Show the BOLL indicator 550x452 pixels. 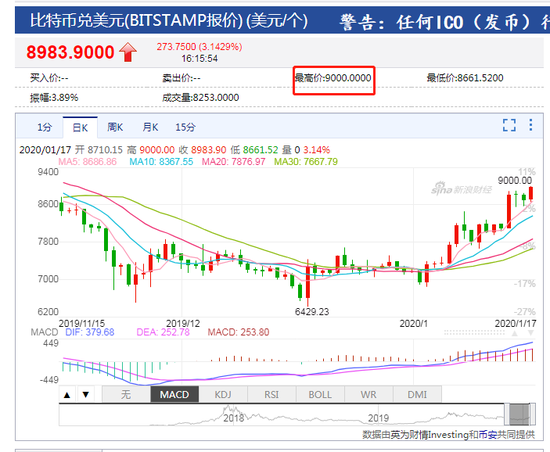pos(320,394)
